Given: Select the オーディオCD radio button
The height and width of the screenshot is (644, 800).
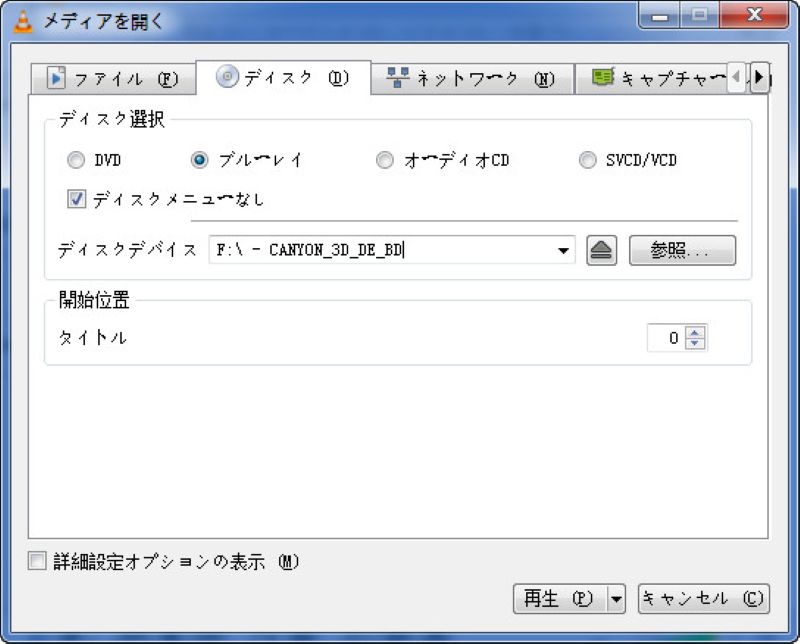Looking at the screenshot, I should click(x=384, y=160).
